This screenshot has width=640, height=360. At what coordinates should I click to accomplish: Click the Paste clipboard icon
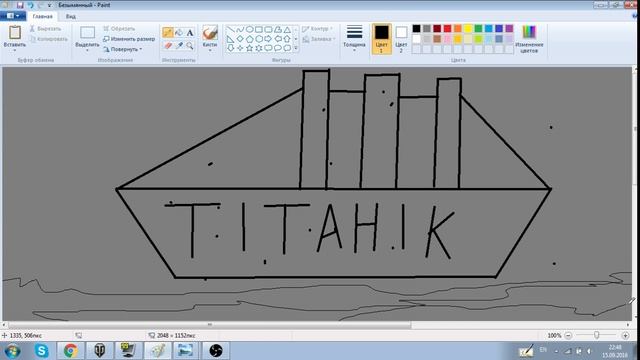15,33
